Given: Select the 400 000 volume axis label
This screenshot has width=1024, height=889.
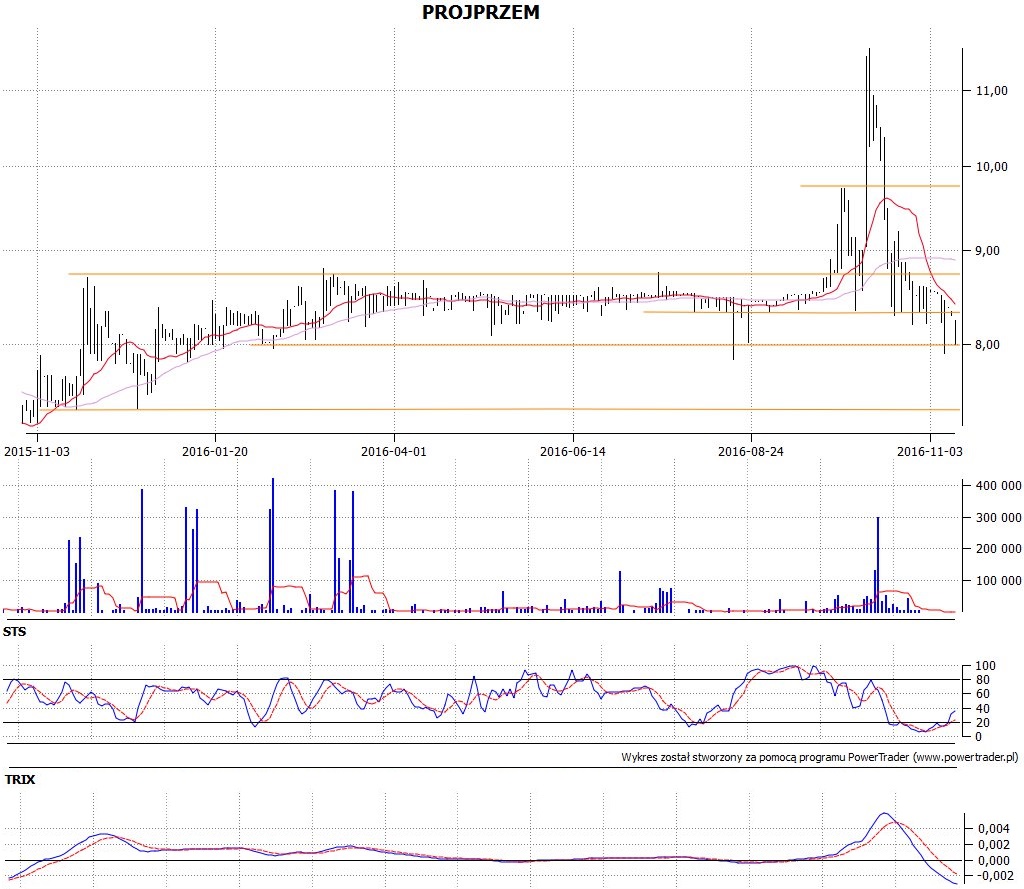Looking at the screenshot, I should 998,486.
